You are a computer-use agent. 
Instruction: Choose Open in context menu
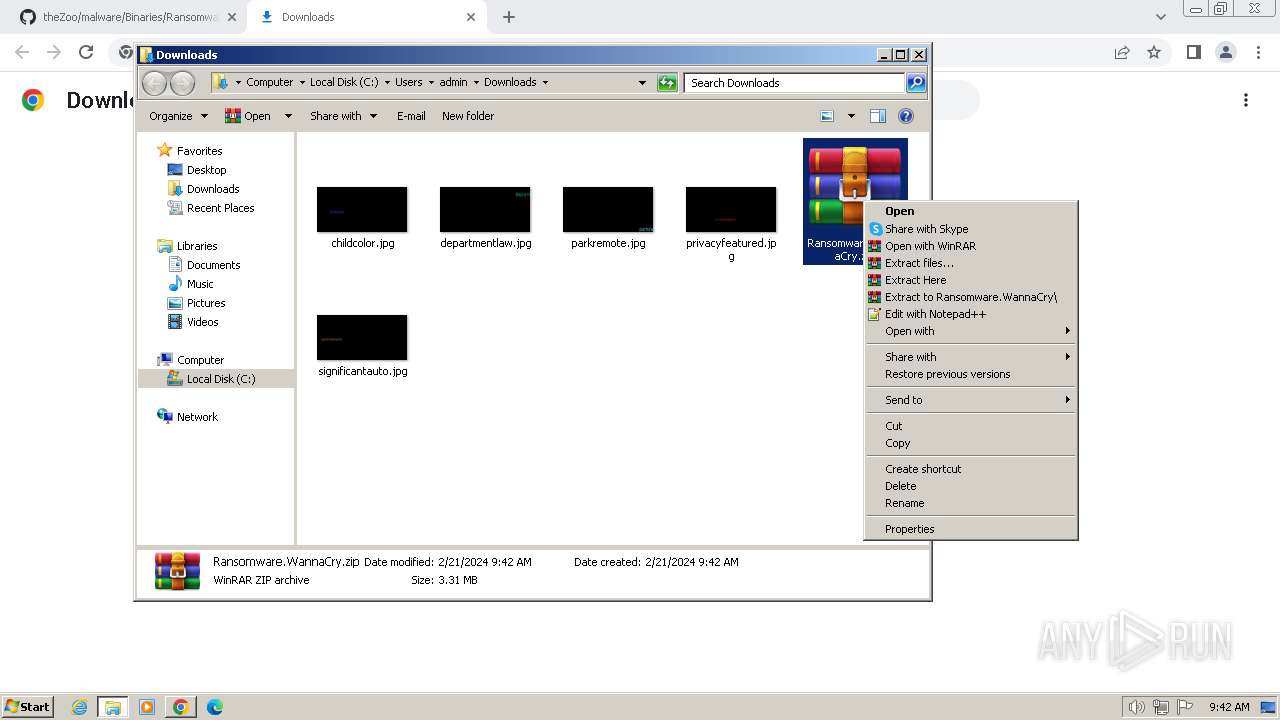click(971, 211)
